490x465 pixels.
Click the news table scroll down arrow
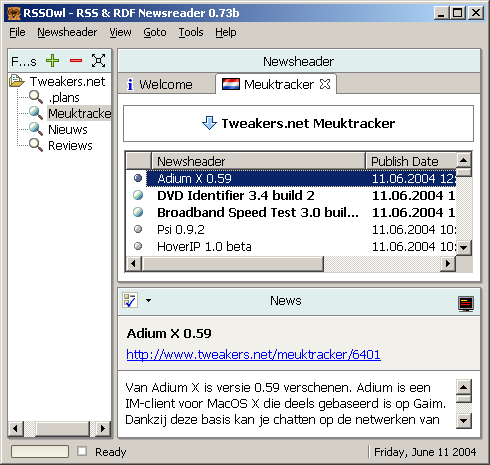(x=464, y=248)
